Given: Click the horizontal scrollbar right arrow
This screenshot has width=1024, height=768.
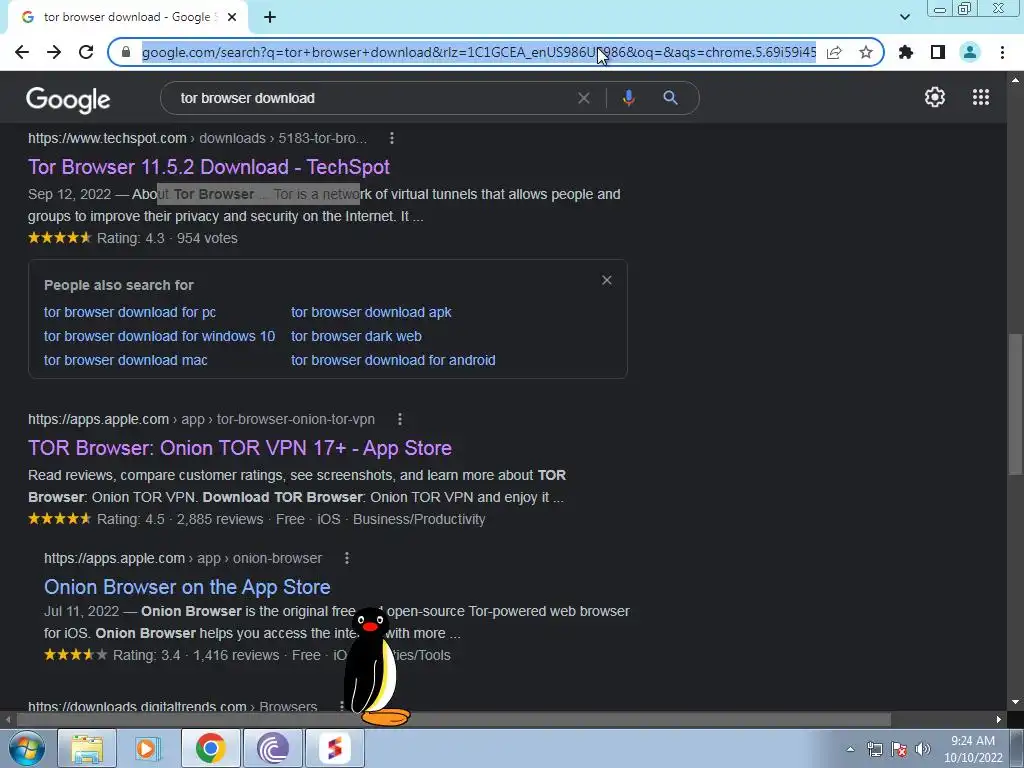Looking at the screenshot, I should [999, 720].
